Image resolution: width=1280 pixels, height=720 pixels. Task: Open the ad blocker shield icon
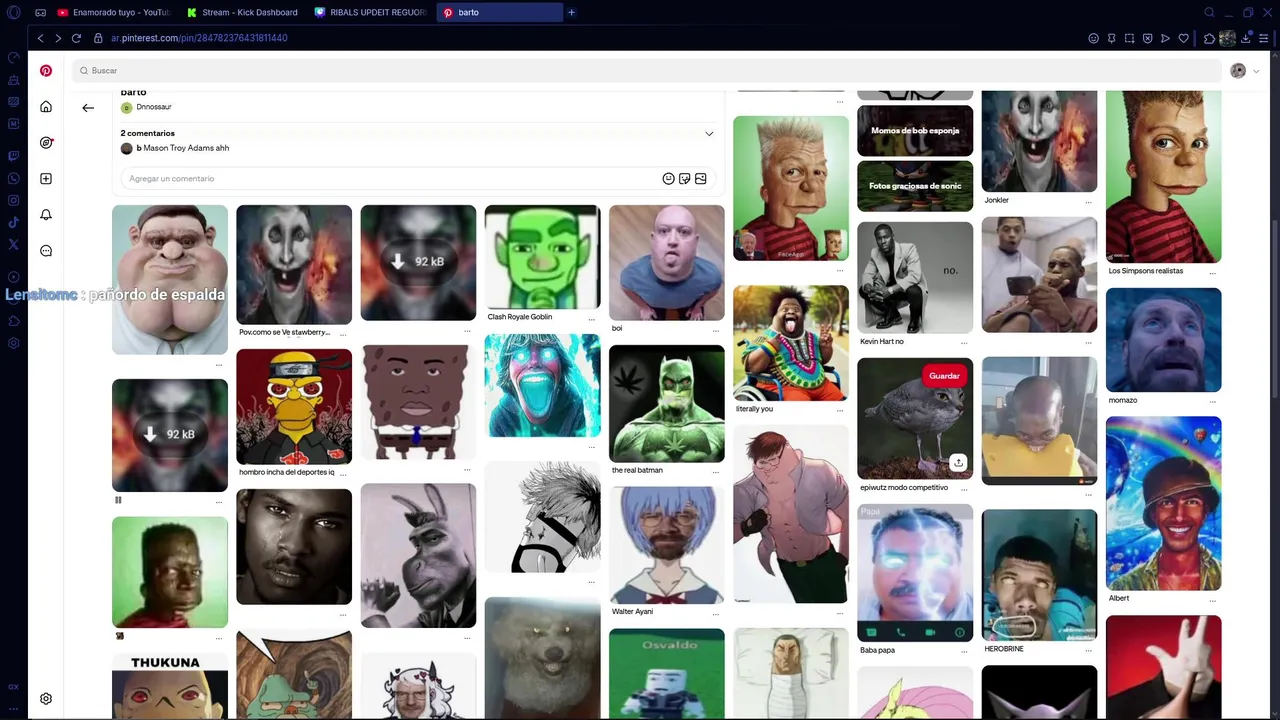(x=1147, y=38)
